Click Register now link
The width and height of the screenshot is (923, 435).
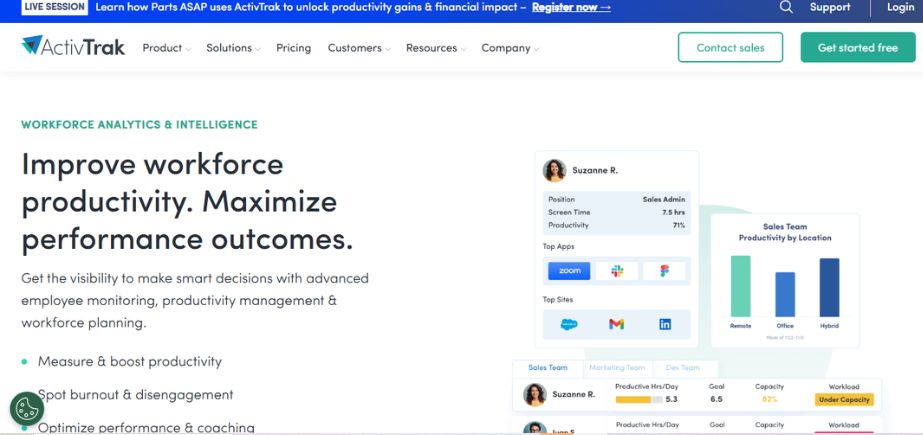(571, 8)
